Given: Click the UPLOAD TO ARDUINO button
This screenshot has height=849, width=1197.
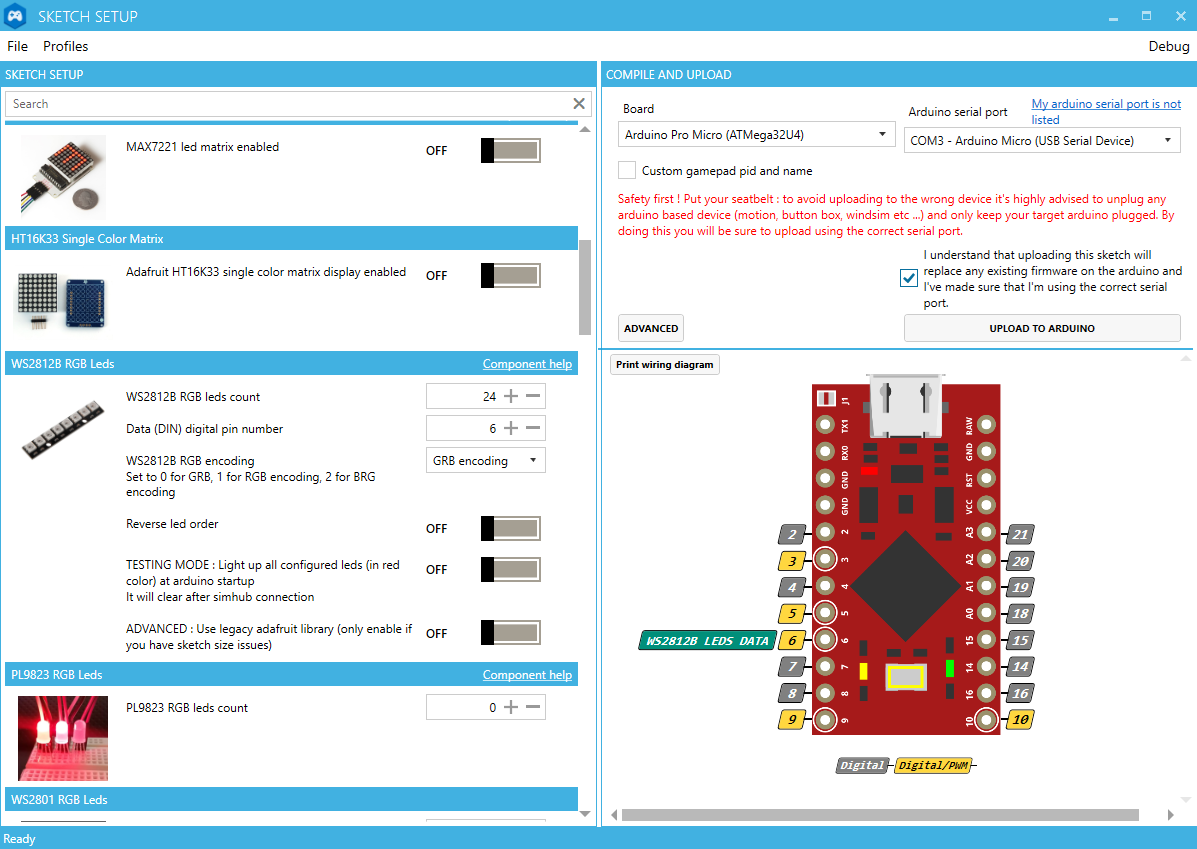Looking at the screenshot, I should coord(1042,328).
